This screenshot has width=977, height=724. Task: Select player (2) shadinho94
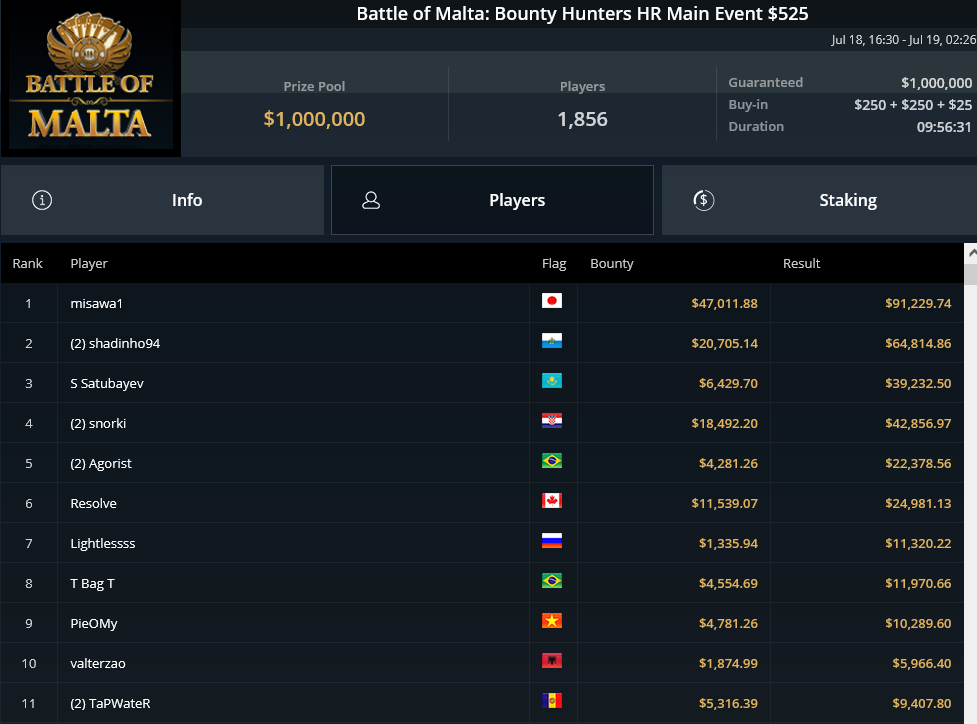click(482, 343)
